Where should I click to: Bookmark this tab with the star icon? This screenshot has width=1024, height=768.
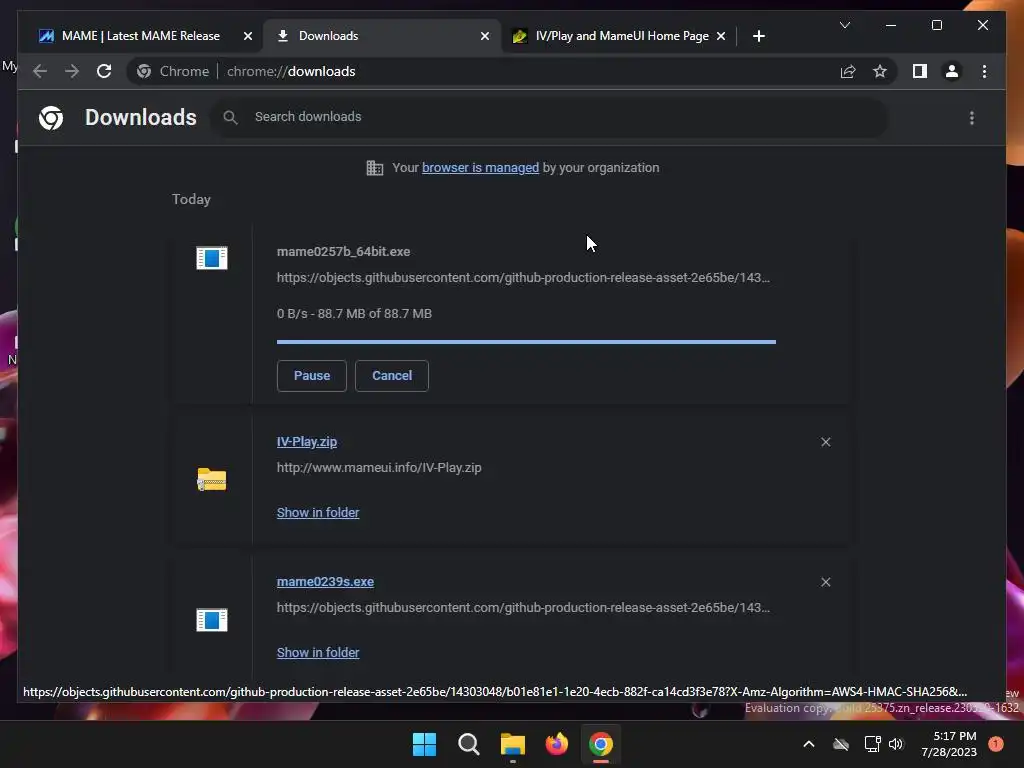click(880, 71)
